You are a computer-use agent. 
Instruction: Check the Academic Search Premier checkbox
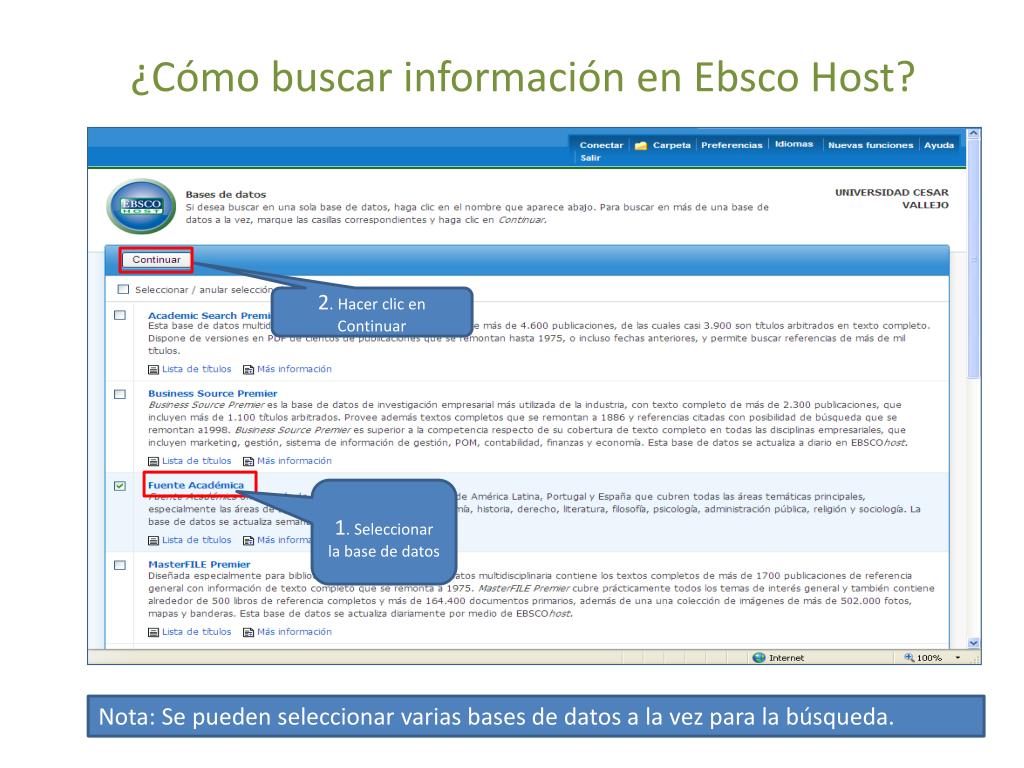click(x=120, y=315)
